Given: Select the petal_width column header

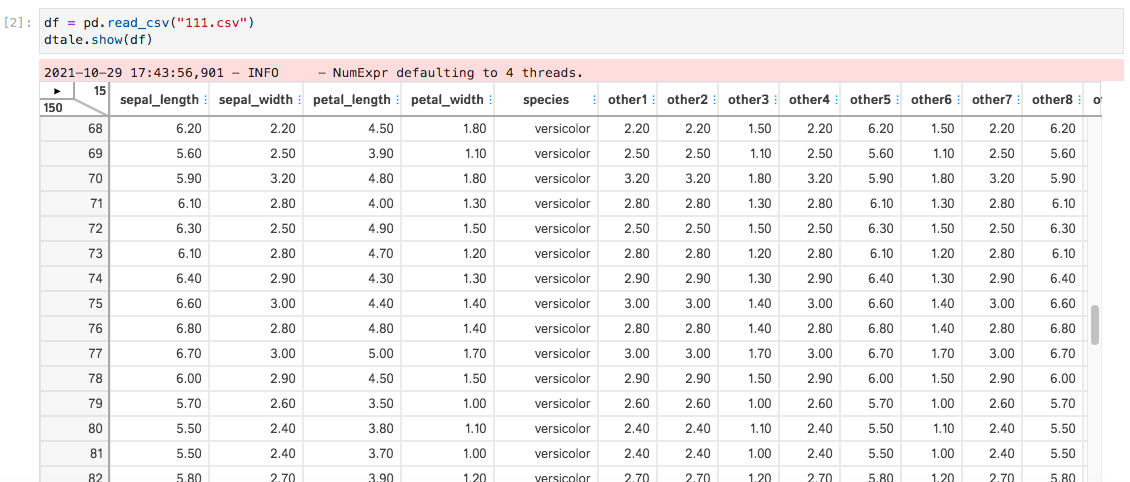Looking at the screenshot, I should (x=448, y=100).
